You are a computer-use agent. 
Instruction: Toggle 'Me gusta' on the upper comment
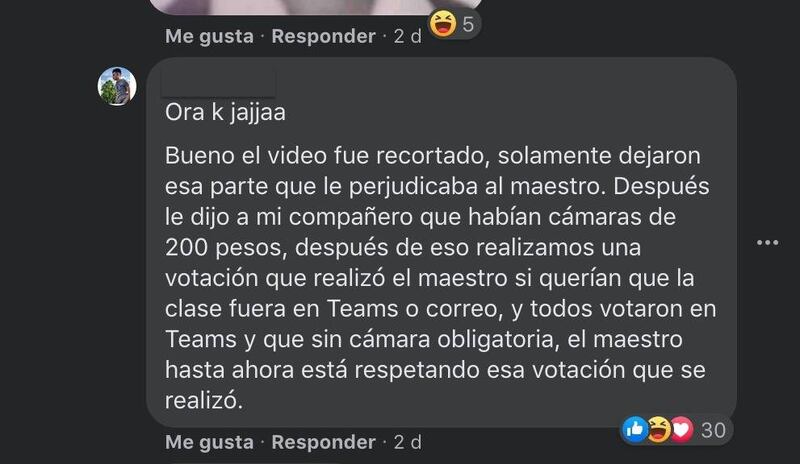(209, 36)
